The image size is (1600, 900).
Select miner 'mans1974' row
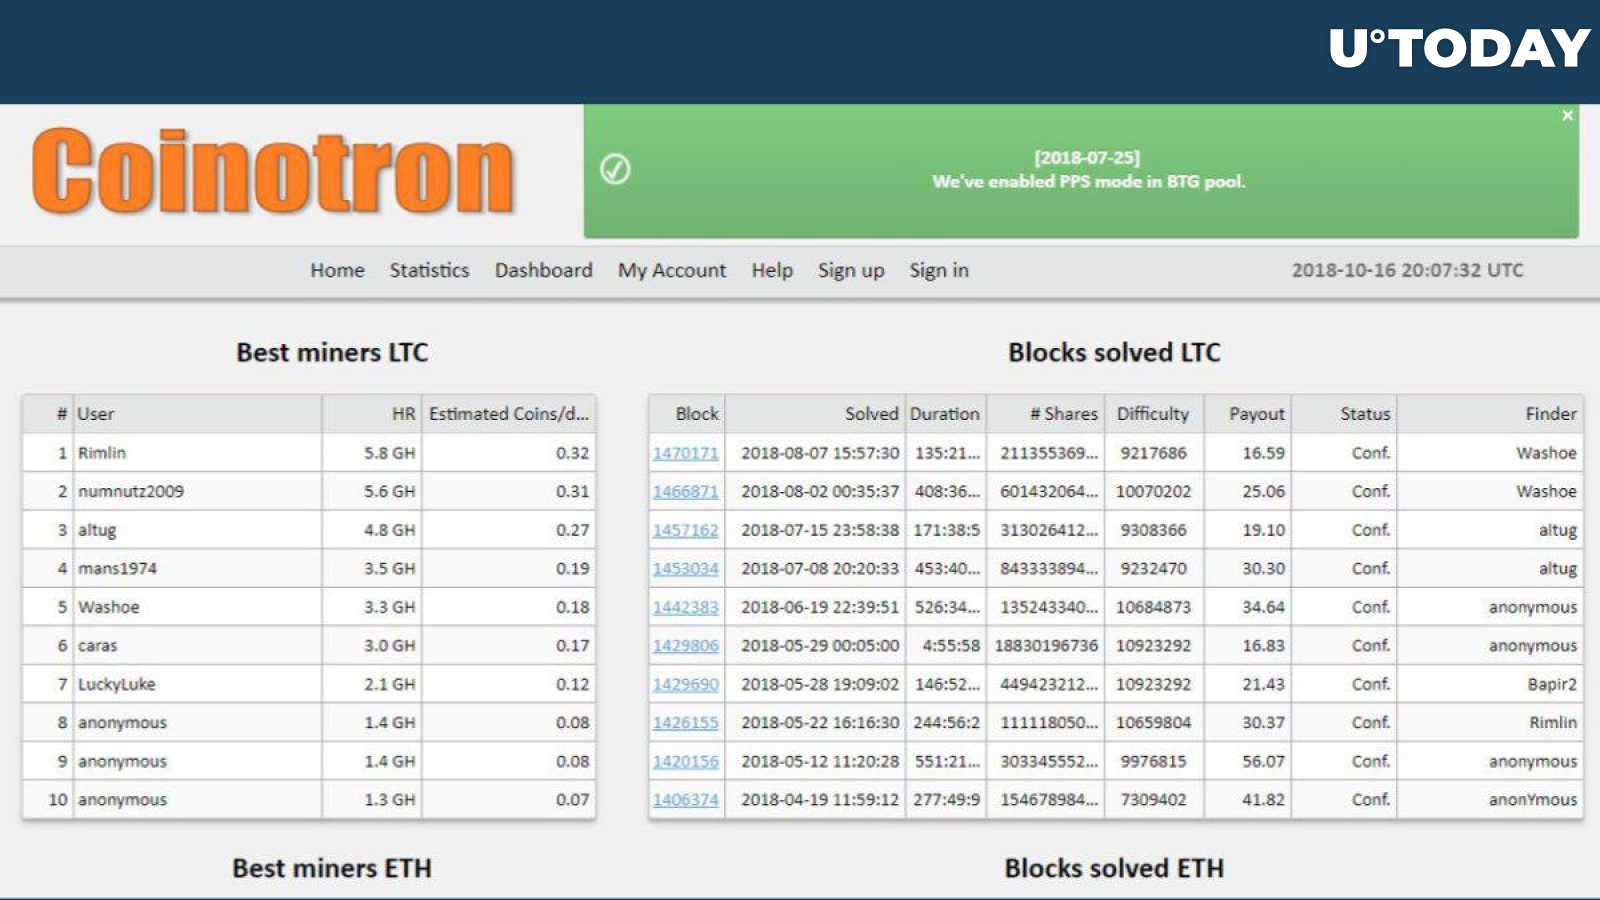click(309, 568)
